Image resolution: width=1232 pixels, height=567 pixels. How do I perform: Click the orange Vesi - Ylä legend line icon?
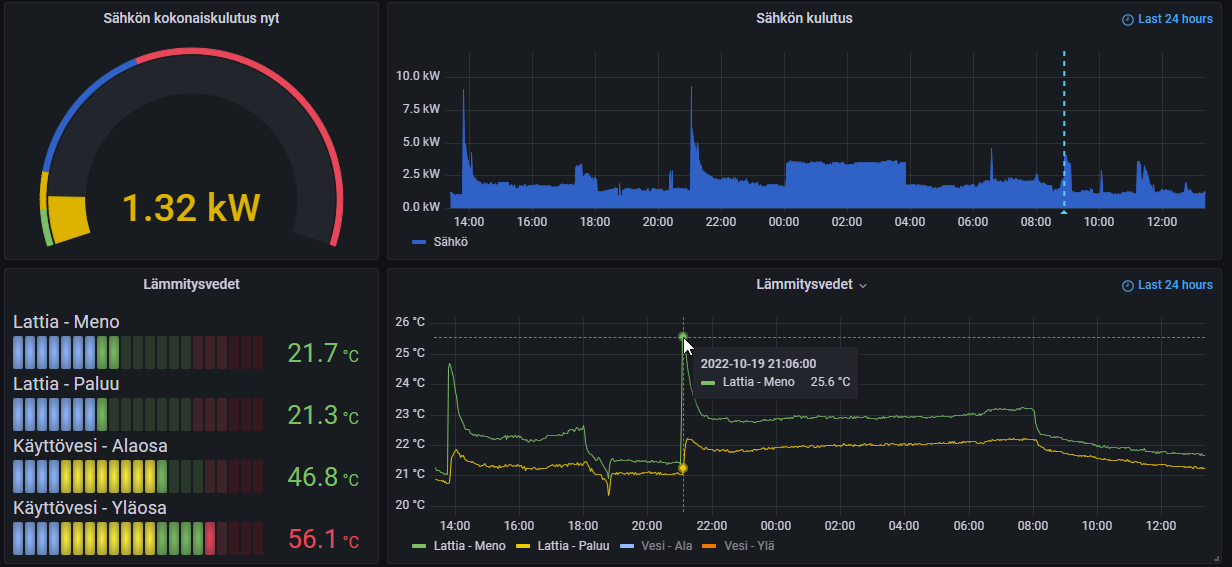709,546
